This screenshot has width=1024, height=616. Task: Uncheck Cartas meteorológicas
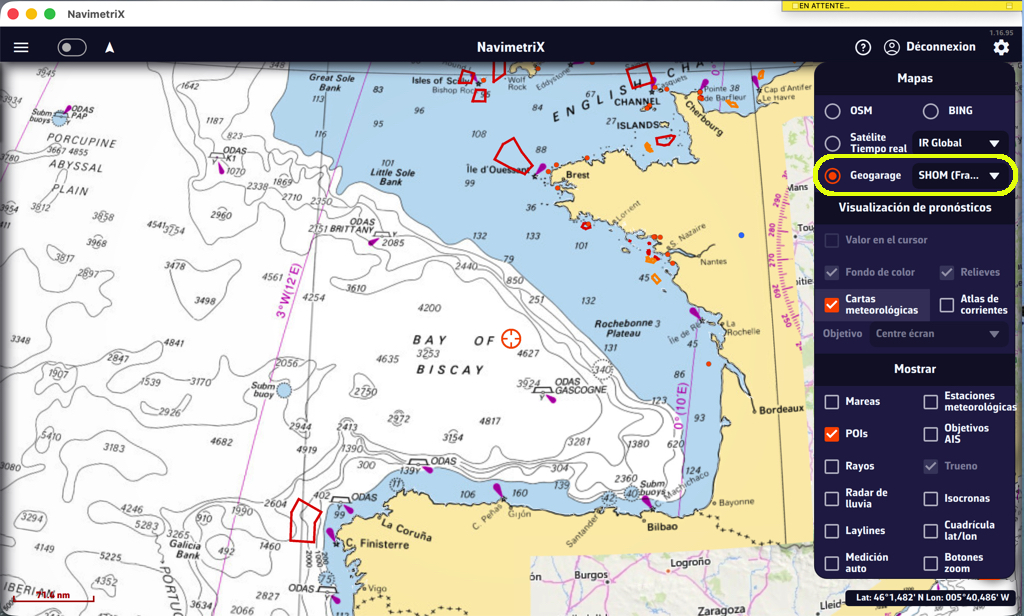click(831, 304)
